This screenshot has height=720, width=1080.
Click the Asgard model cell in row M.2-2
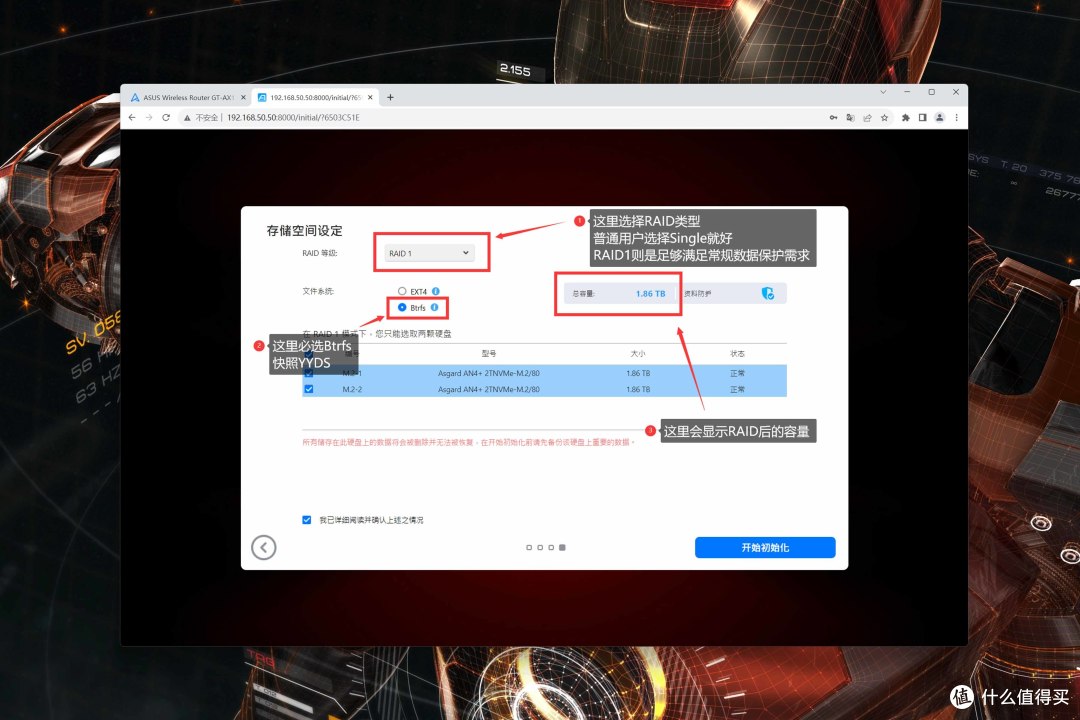point(488,389)
